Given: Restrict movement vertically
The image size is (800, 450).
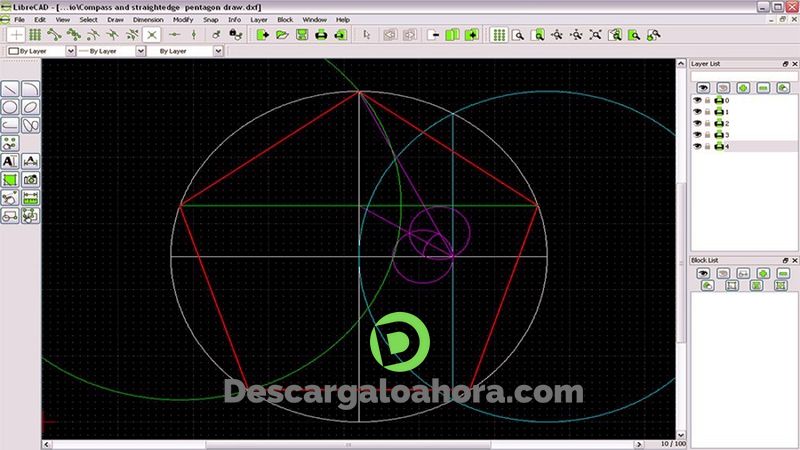Looking at the screenshot, I should (x=194, y=35).
